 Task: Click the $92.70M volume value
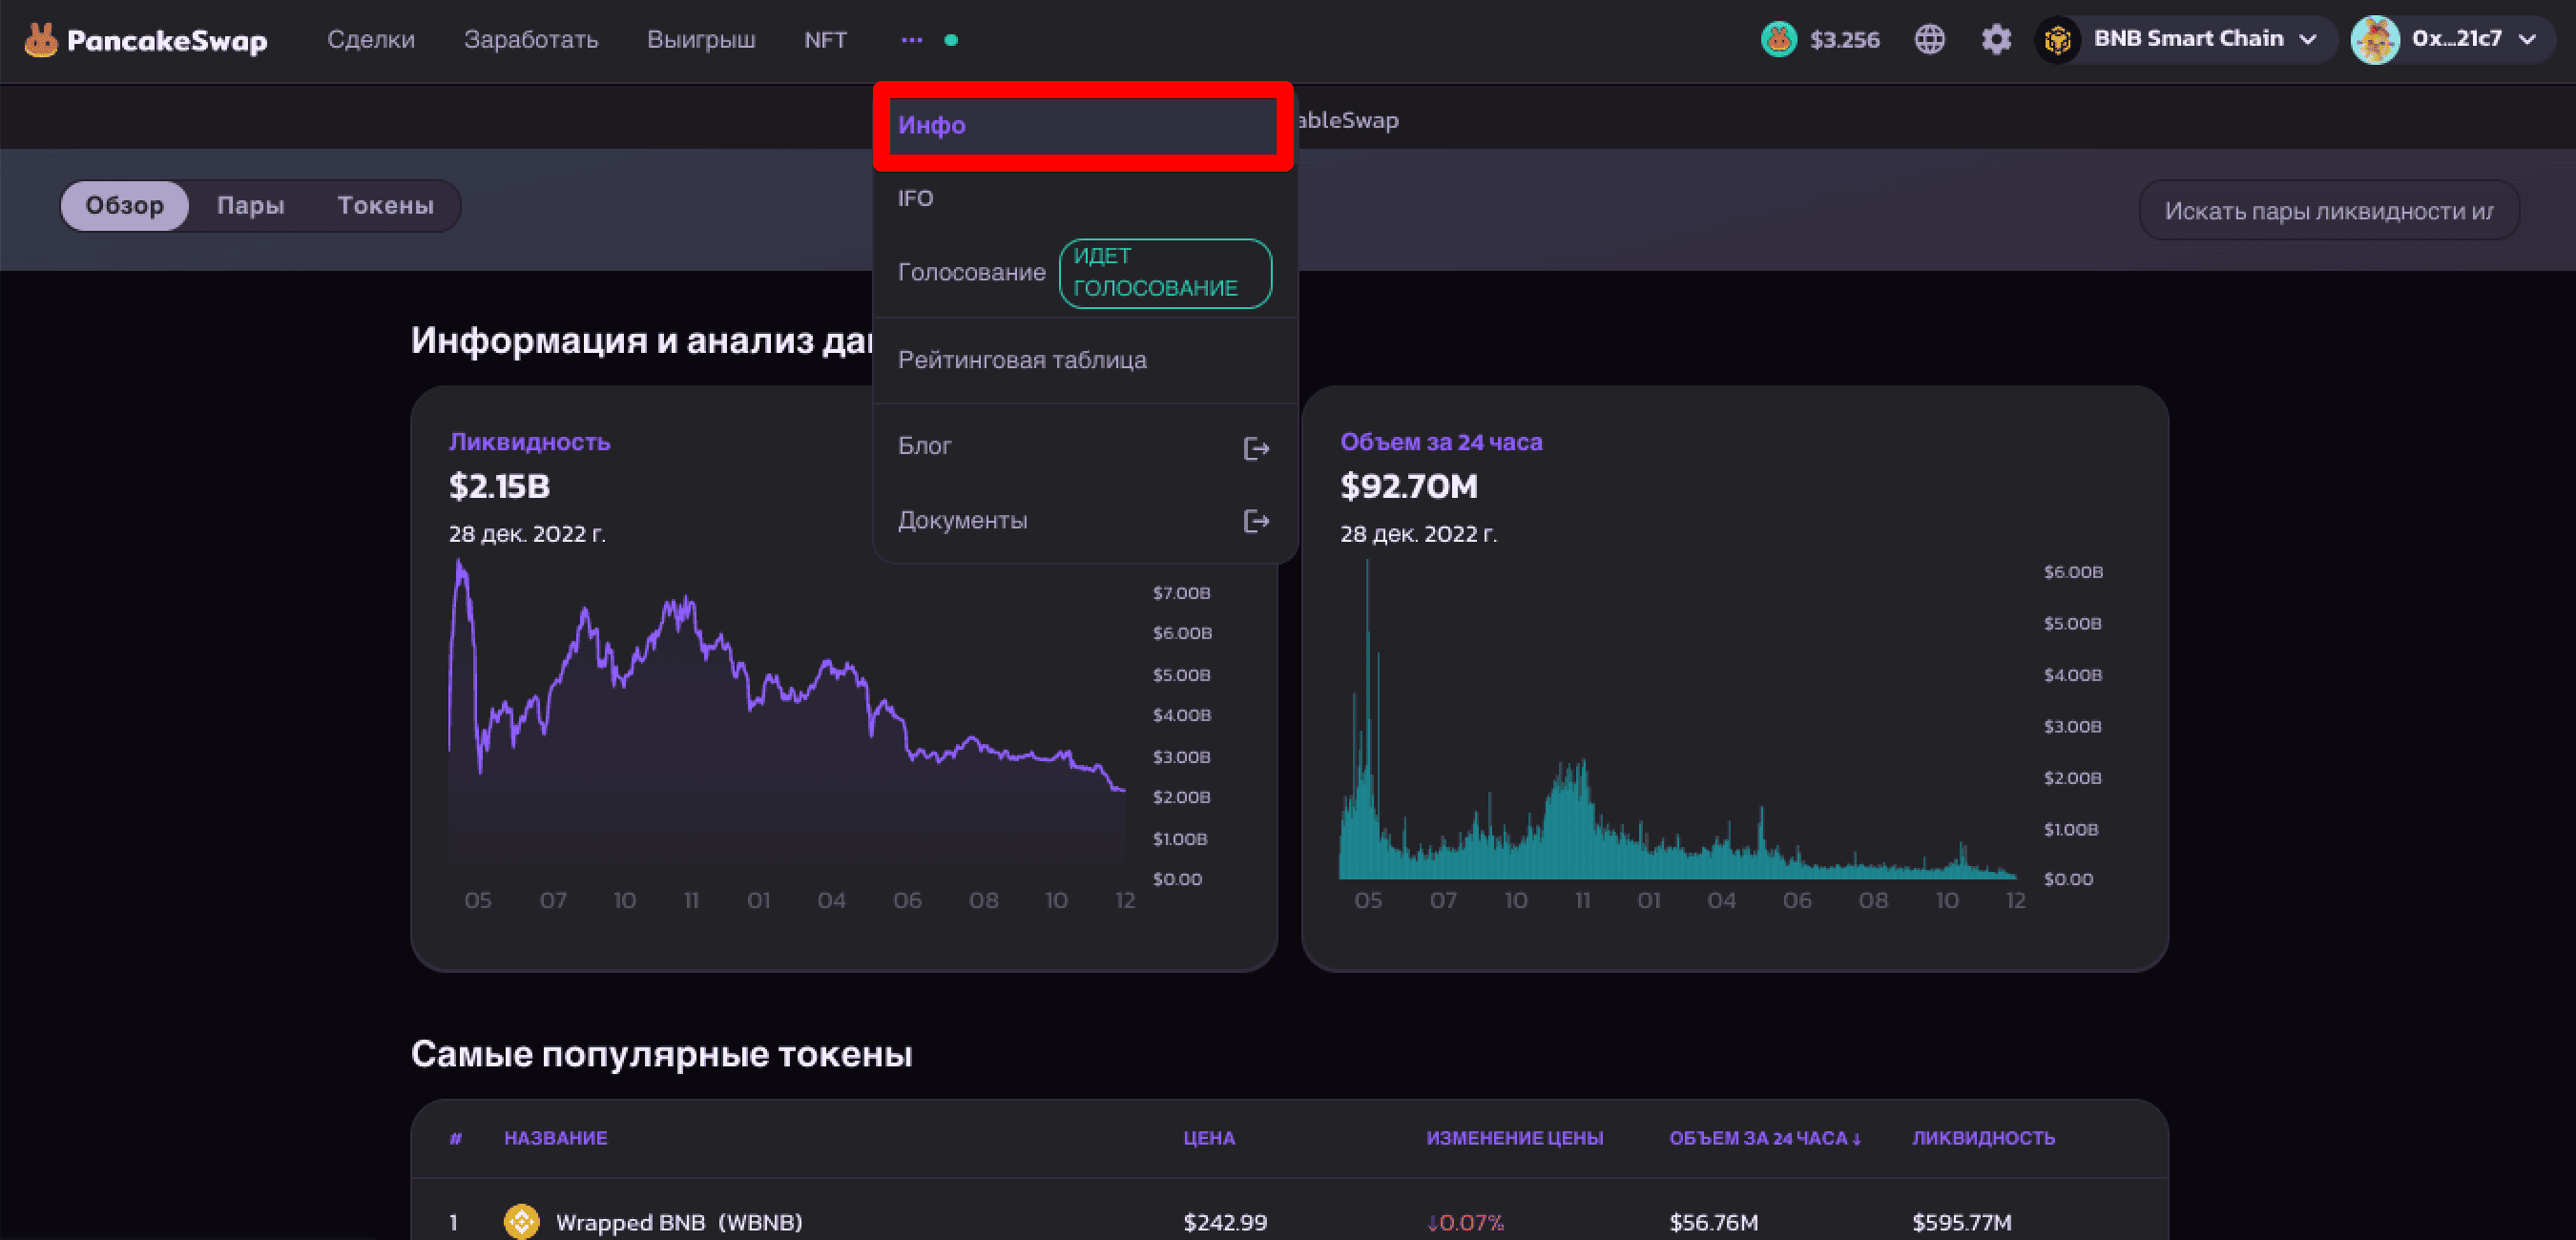[1408, 487]
